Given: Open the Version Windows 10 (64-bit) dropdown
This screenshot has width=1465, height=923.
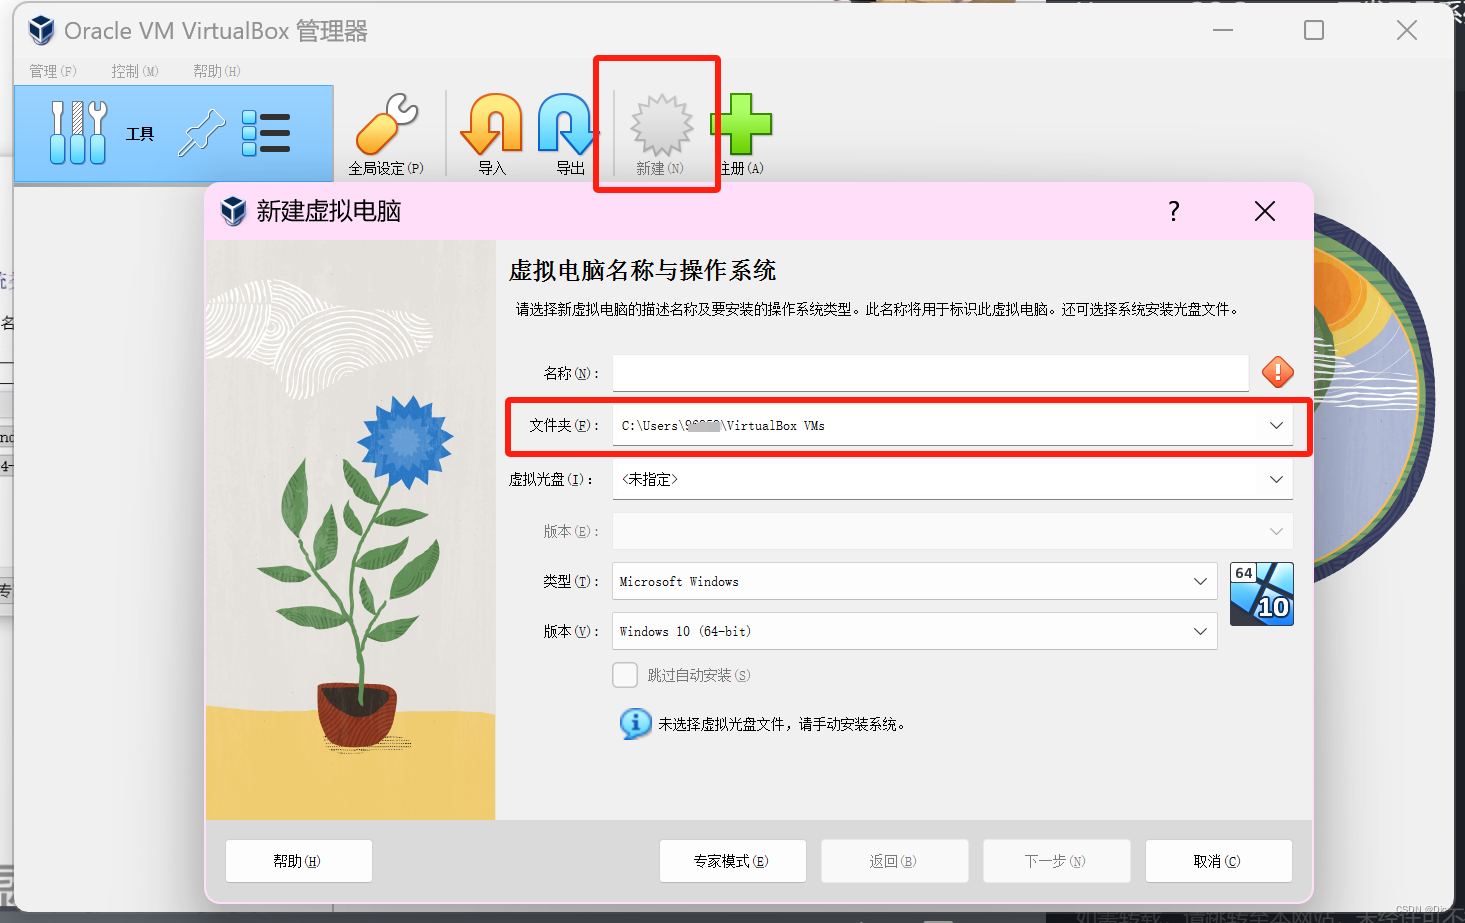Looking at the screenshot, I should 914,631.
